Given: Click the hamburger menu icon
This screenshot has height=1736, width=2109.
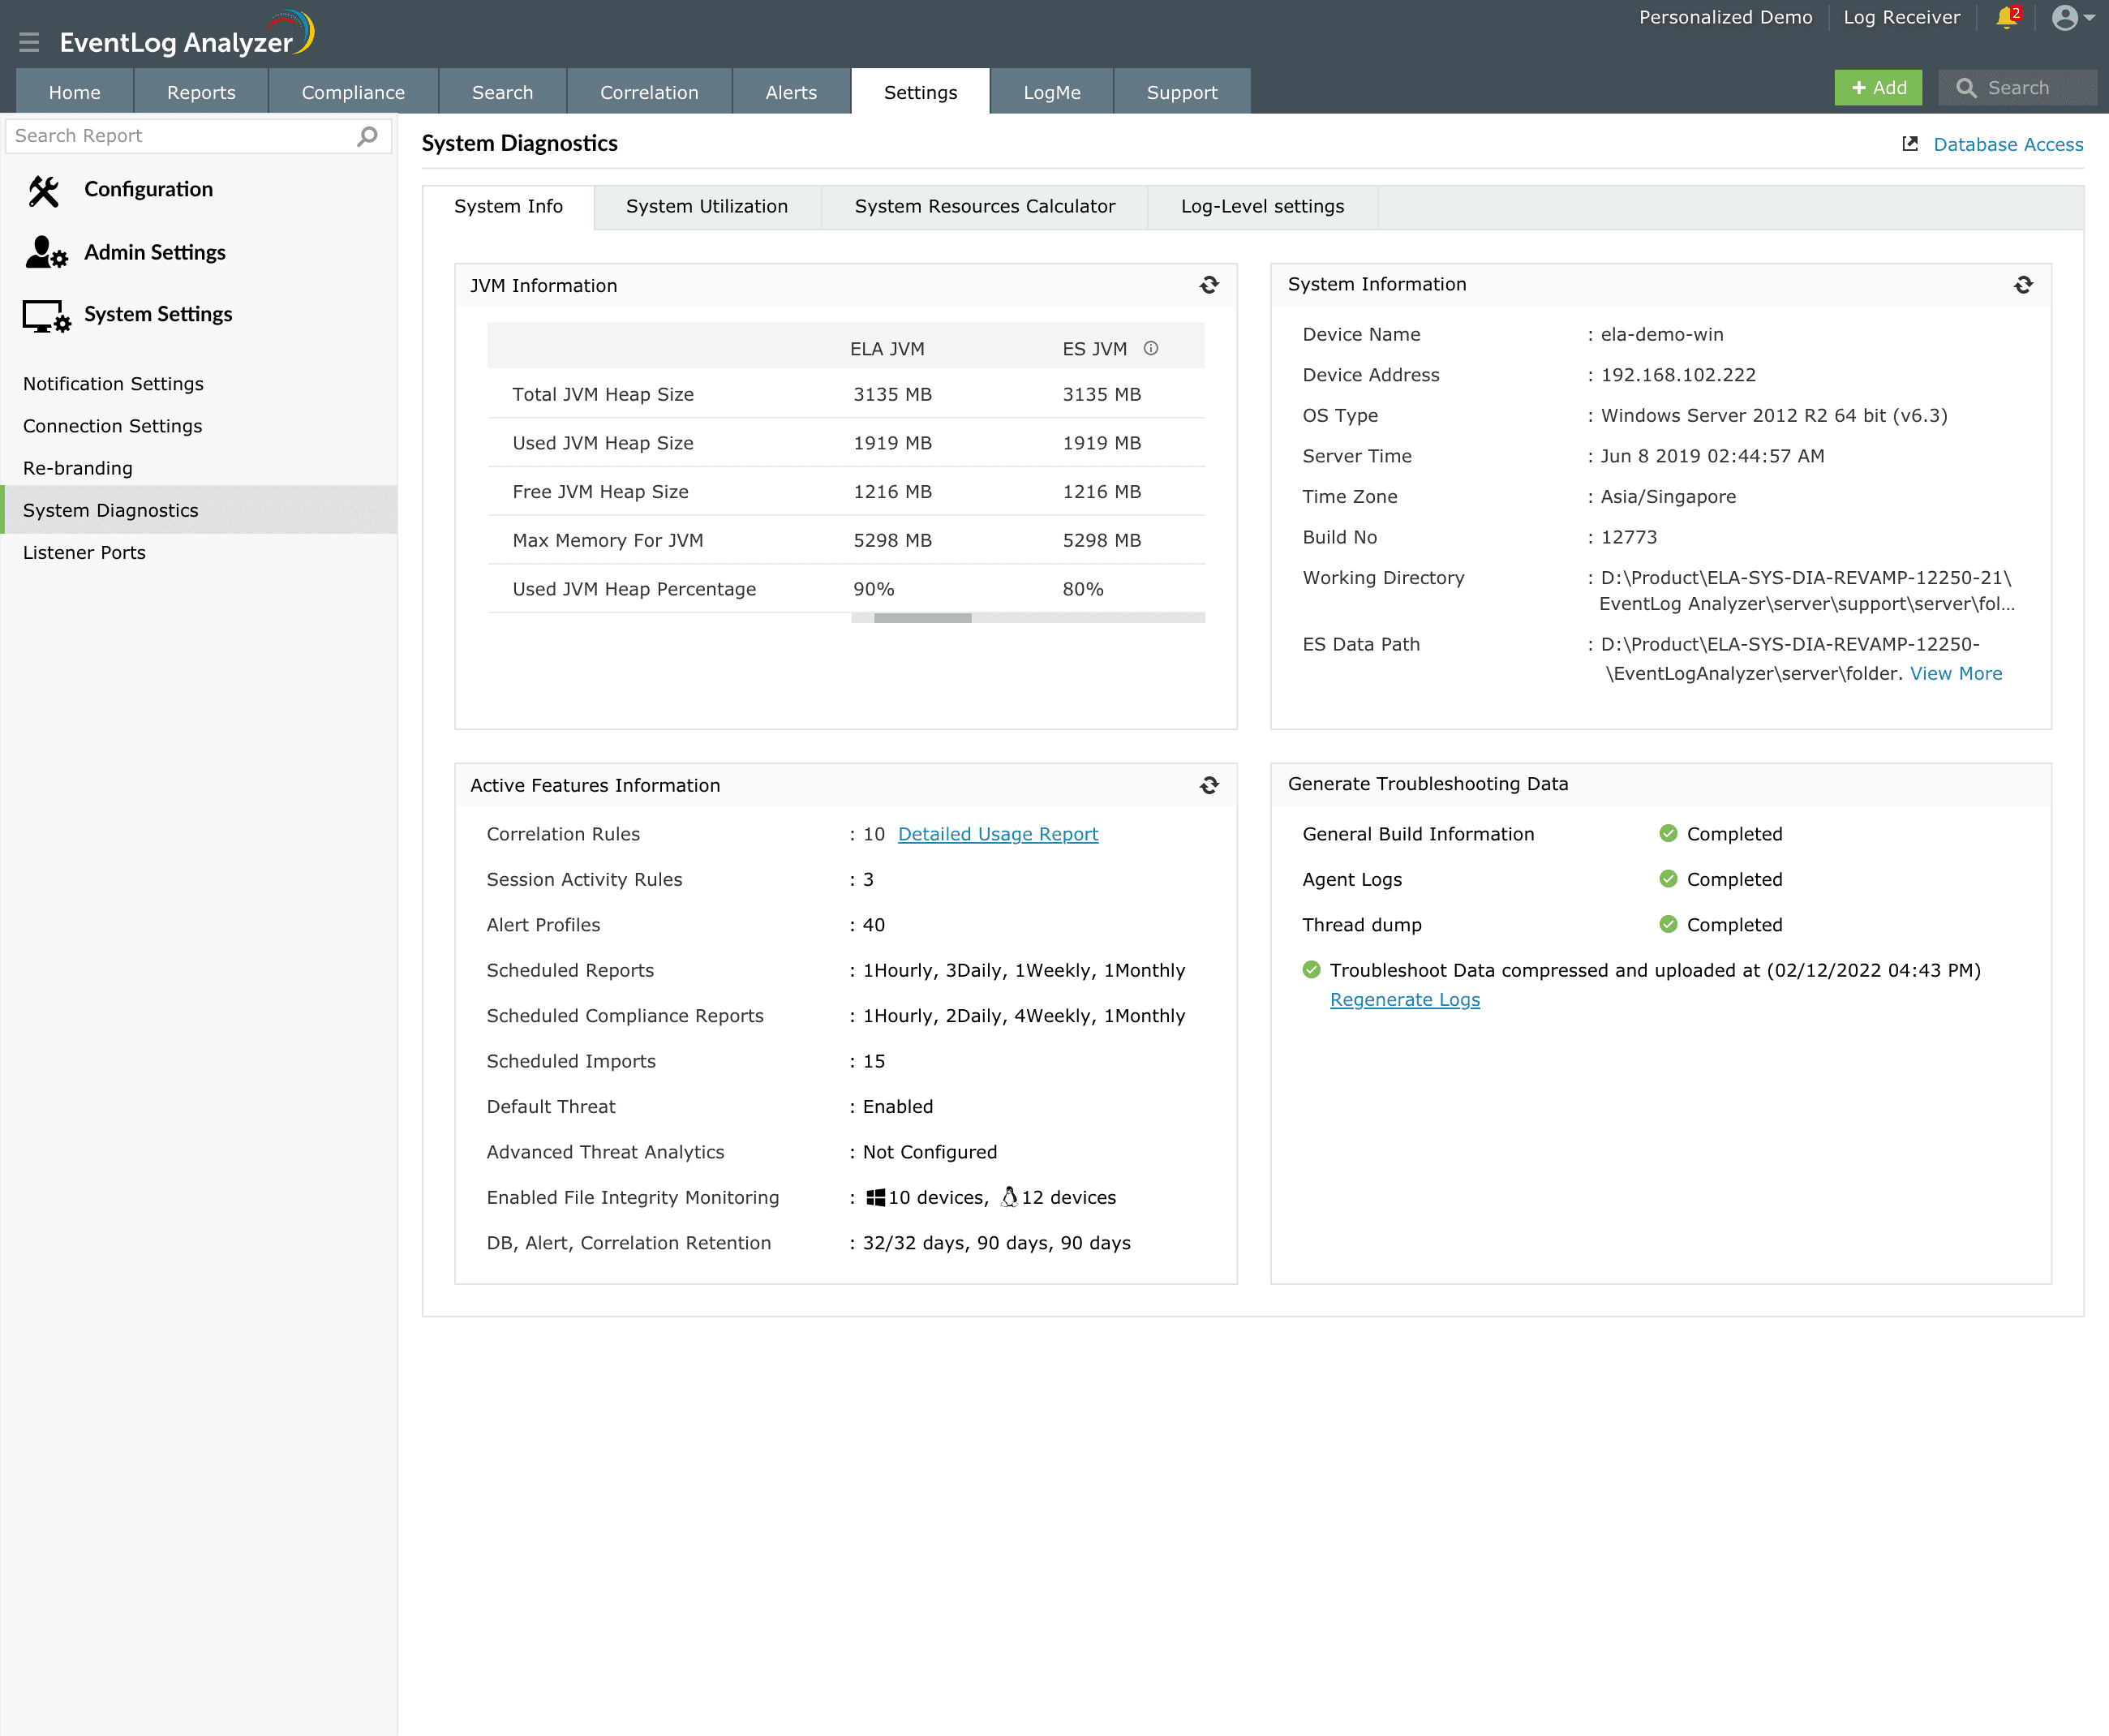Looking at the screenshot, I should [x=29, y=41].
